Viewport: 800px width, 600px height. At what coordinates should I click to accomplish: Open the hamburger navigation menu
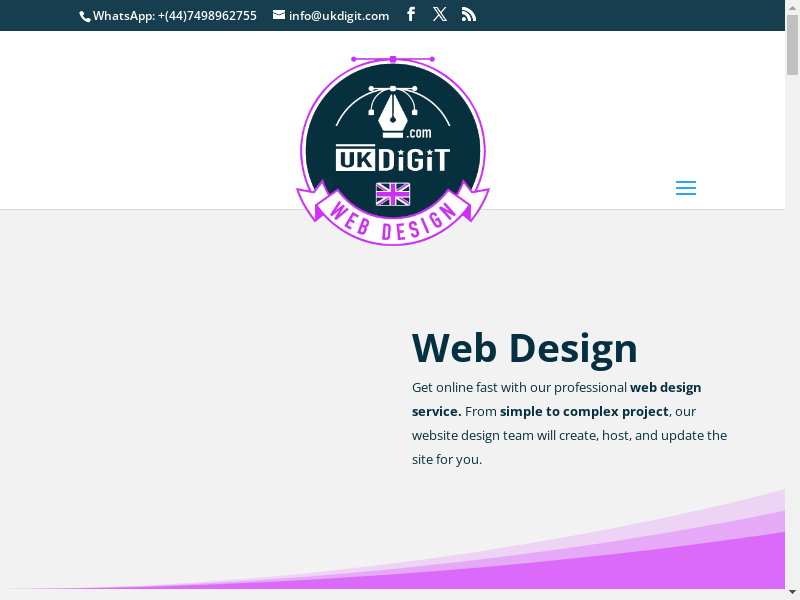coord(685,188)
